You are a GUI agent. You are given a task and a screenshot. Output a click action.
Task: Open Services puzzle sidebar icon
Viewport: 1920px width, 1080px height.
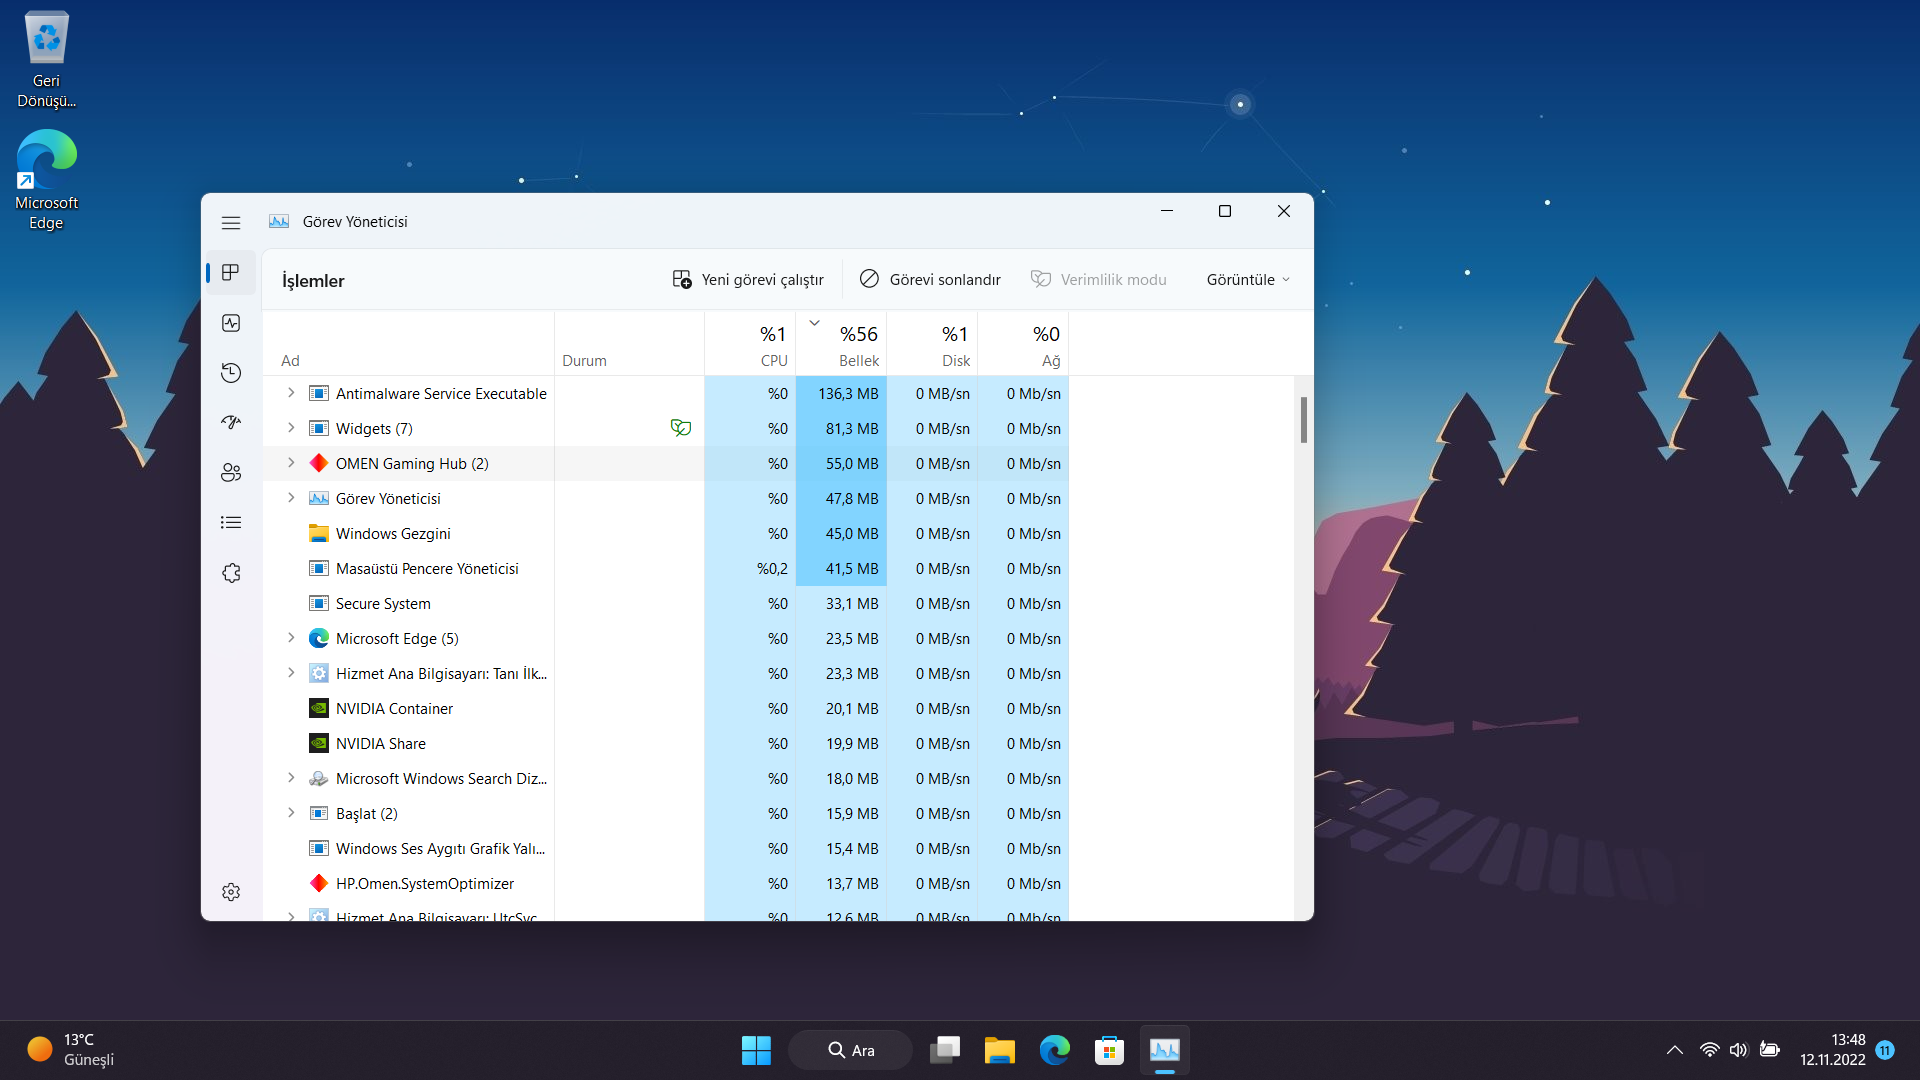pyautogui.click(x=231, y=573)
